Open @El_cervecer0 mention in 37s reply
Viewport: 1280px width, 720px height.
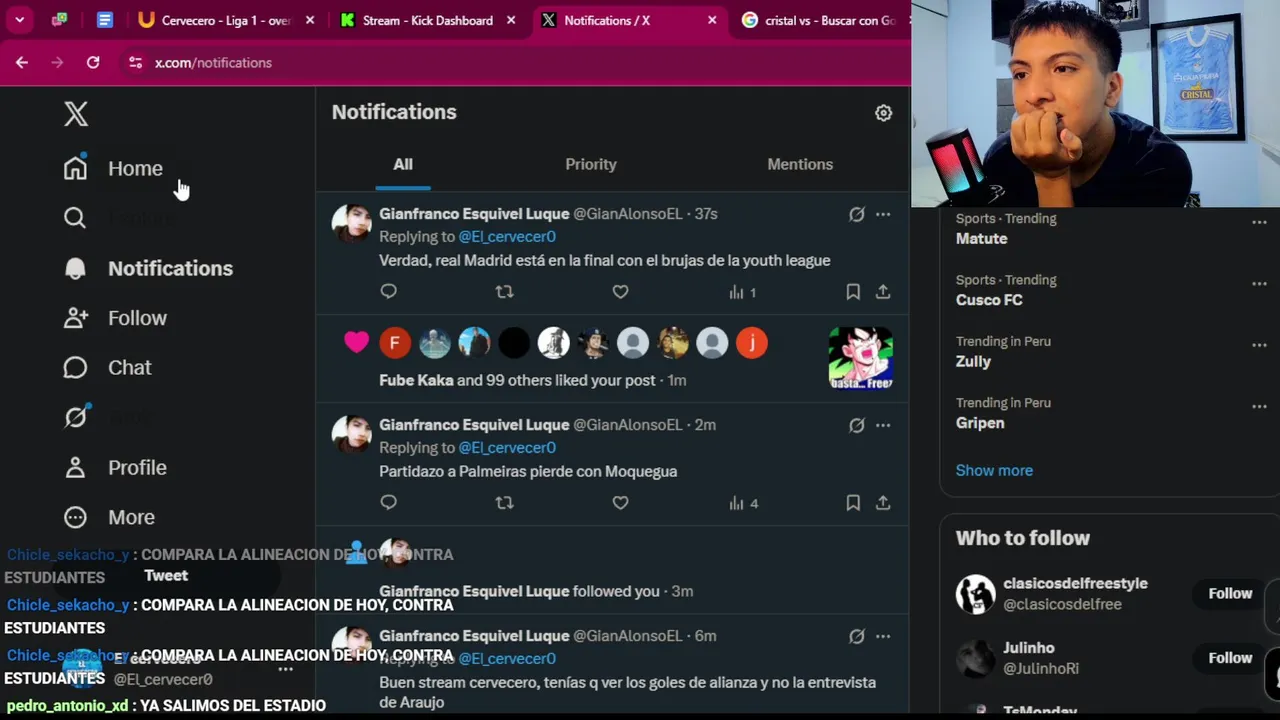point(507,237)
